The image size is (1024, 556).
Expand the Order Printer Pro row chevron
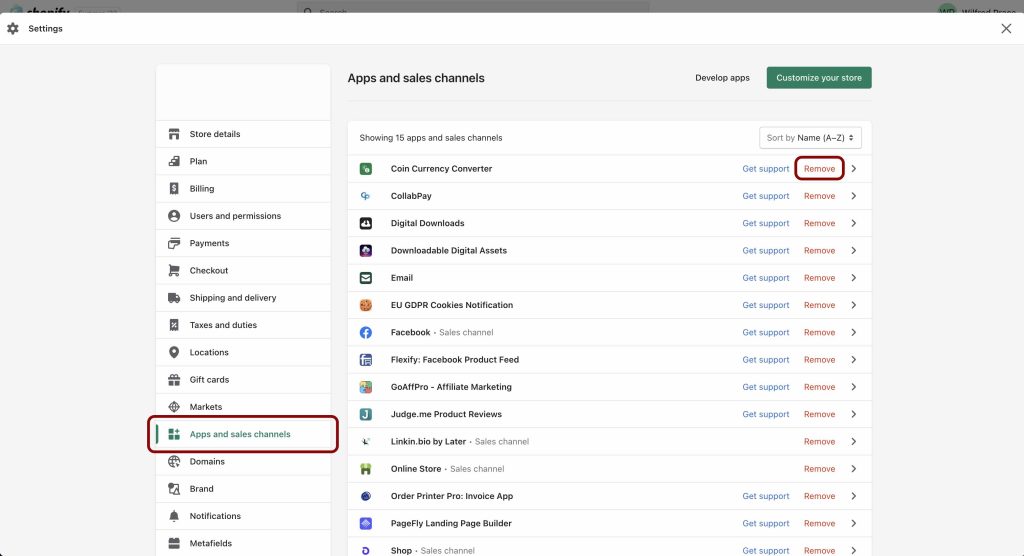[x=854, y=496]
